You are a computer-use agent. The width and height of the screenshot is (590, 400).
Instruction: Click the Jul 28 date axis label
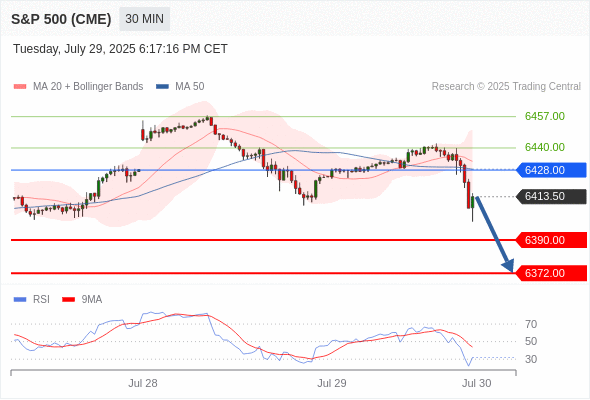point(143,383)
